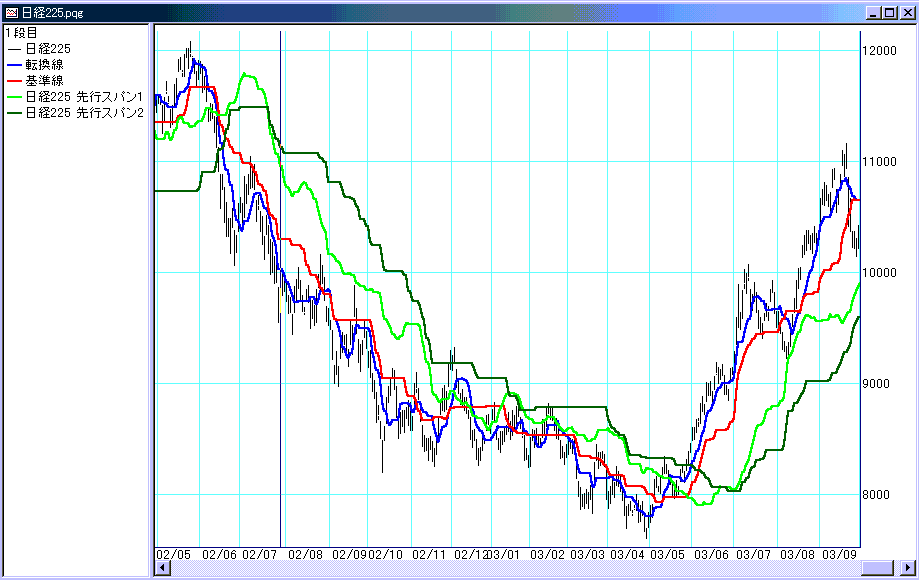This screenshot has width=919, height=580.
Task: Click the red 基準線 color line sample
Action: (14, 81)
